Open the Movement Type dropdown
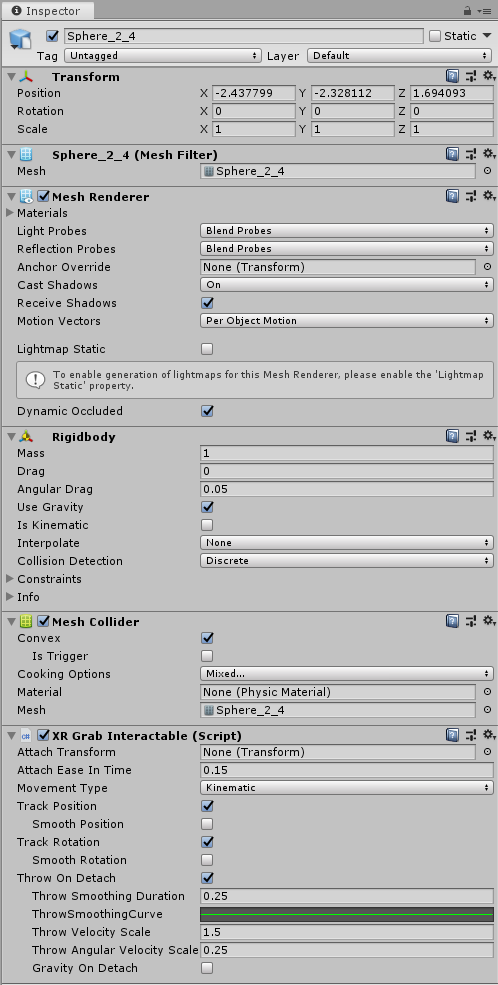This screenshot has height=985, width=498. coord(347,788)
